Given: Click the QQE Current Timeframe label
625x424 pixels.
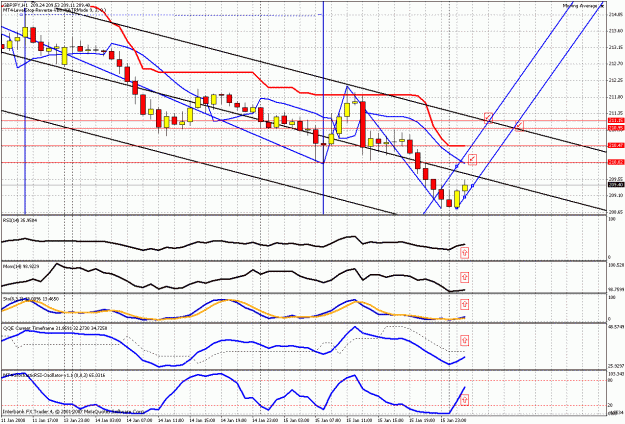Looking at the screenshot, I should [x=55, y=328].
